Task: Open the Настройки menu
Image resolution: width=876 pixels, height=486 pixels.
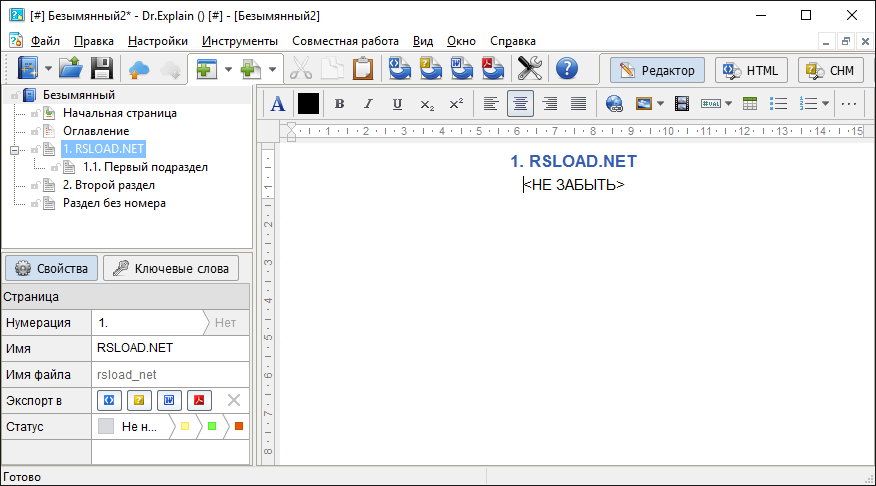Action: point(158,41)
